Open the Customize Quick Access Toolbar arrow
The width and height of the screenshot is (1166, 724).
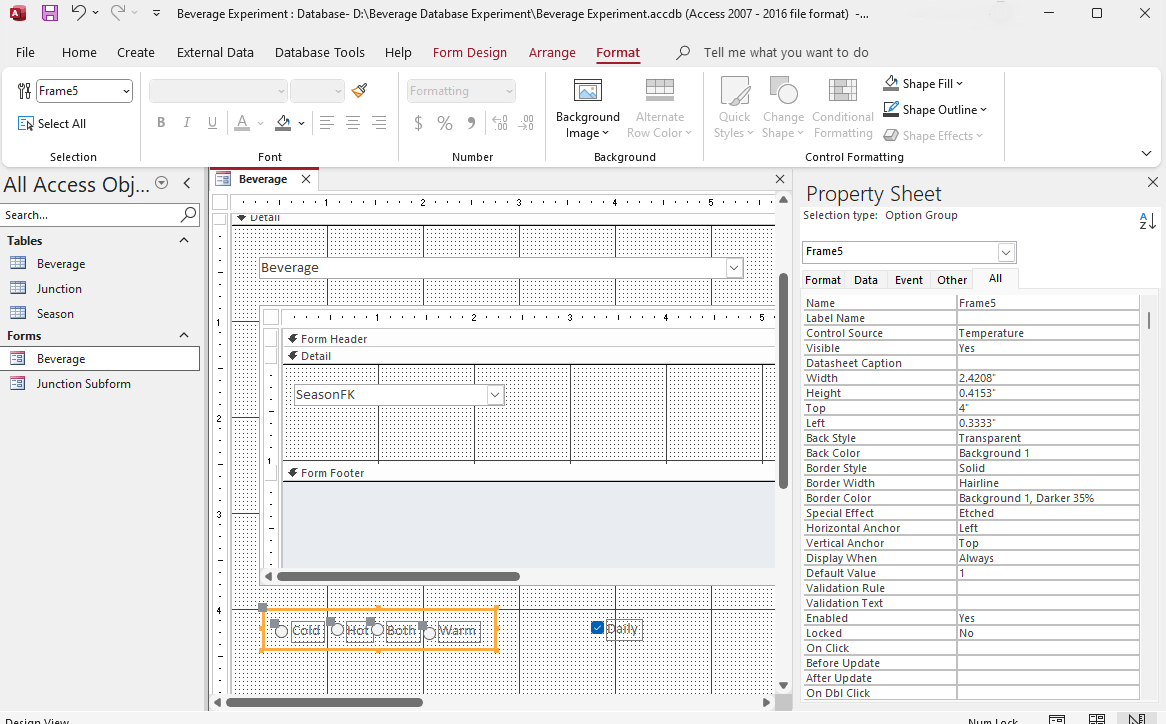pyautogui.click(x=156, y=13)
